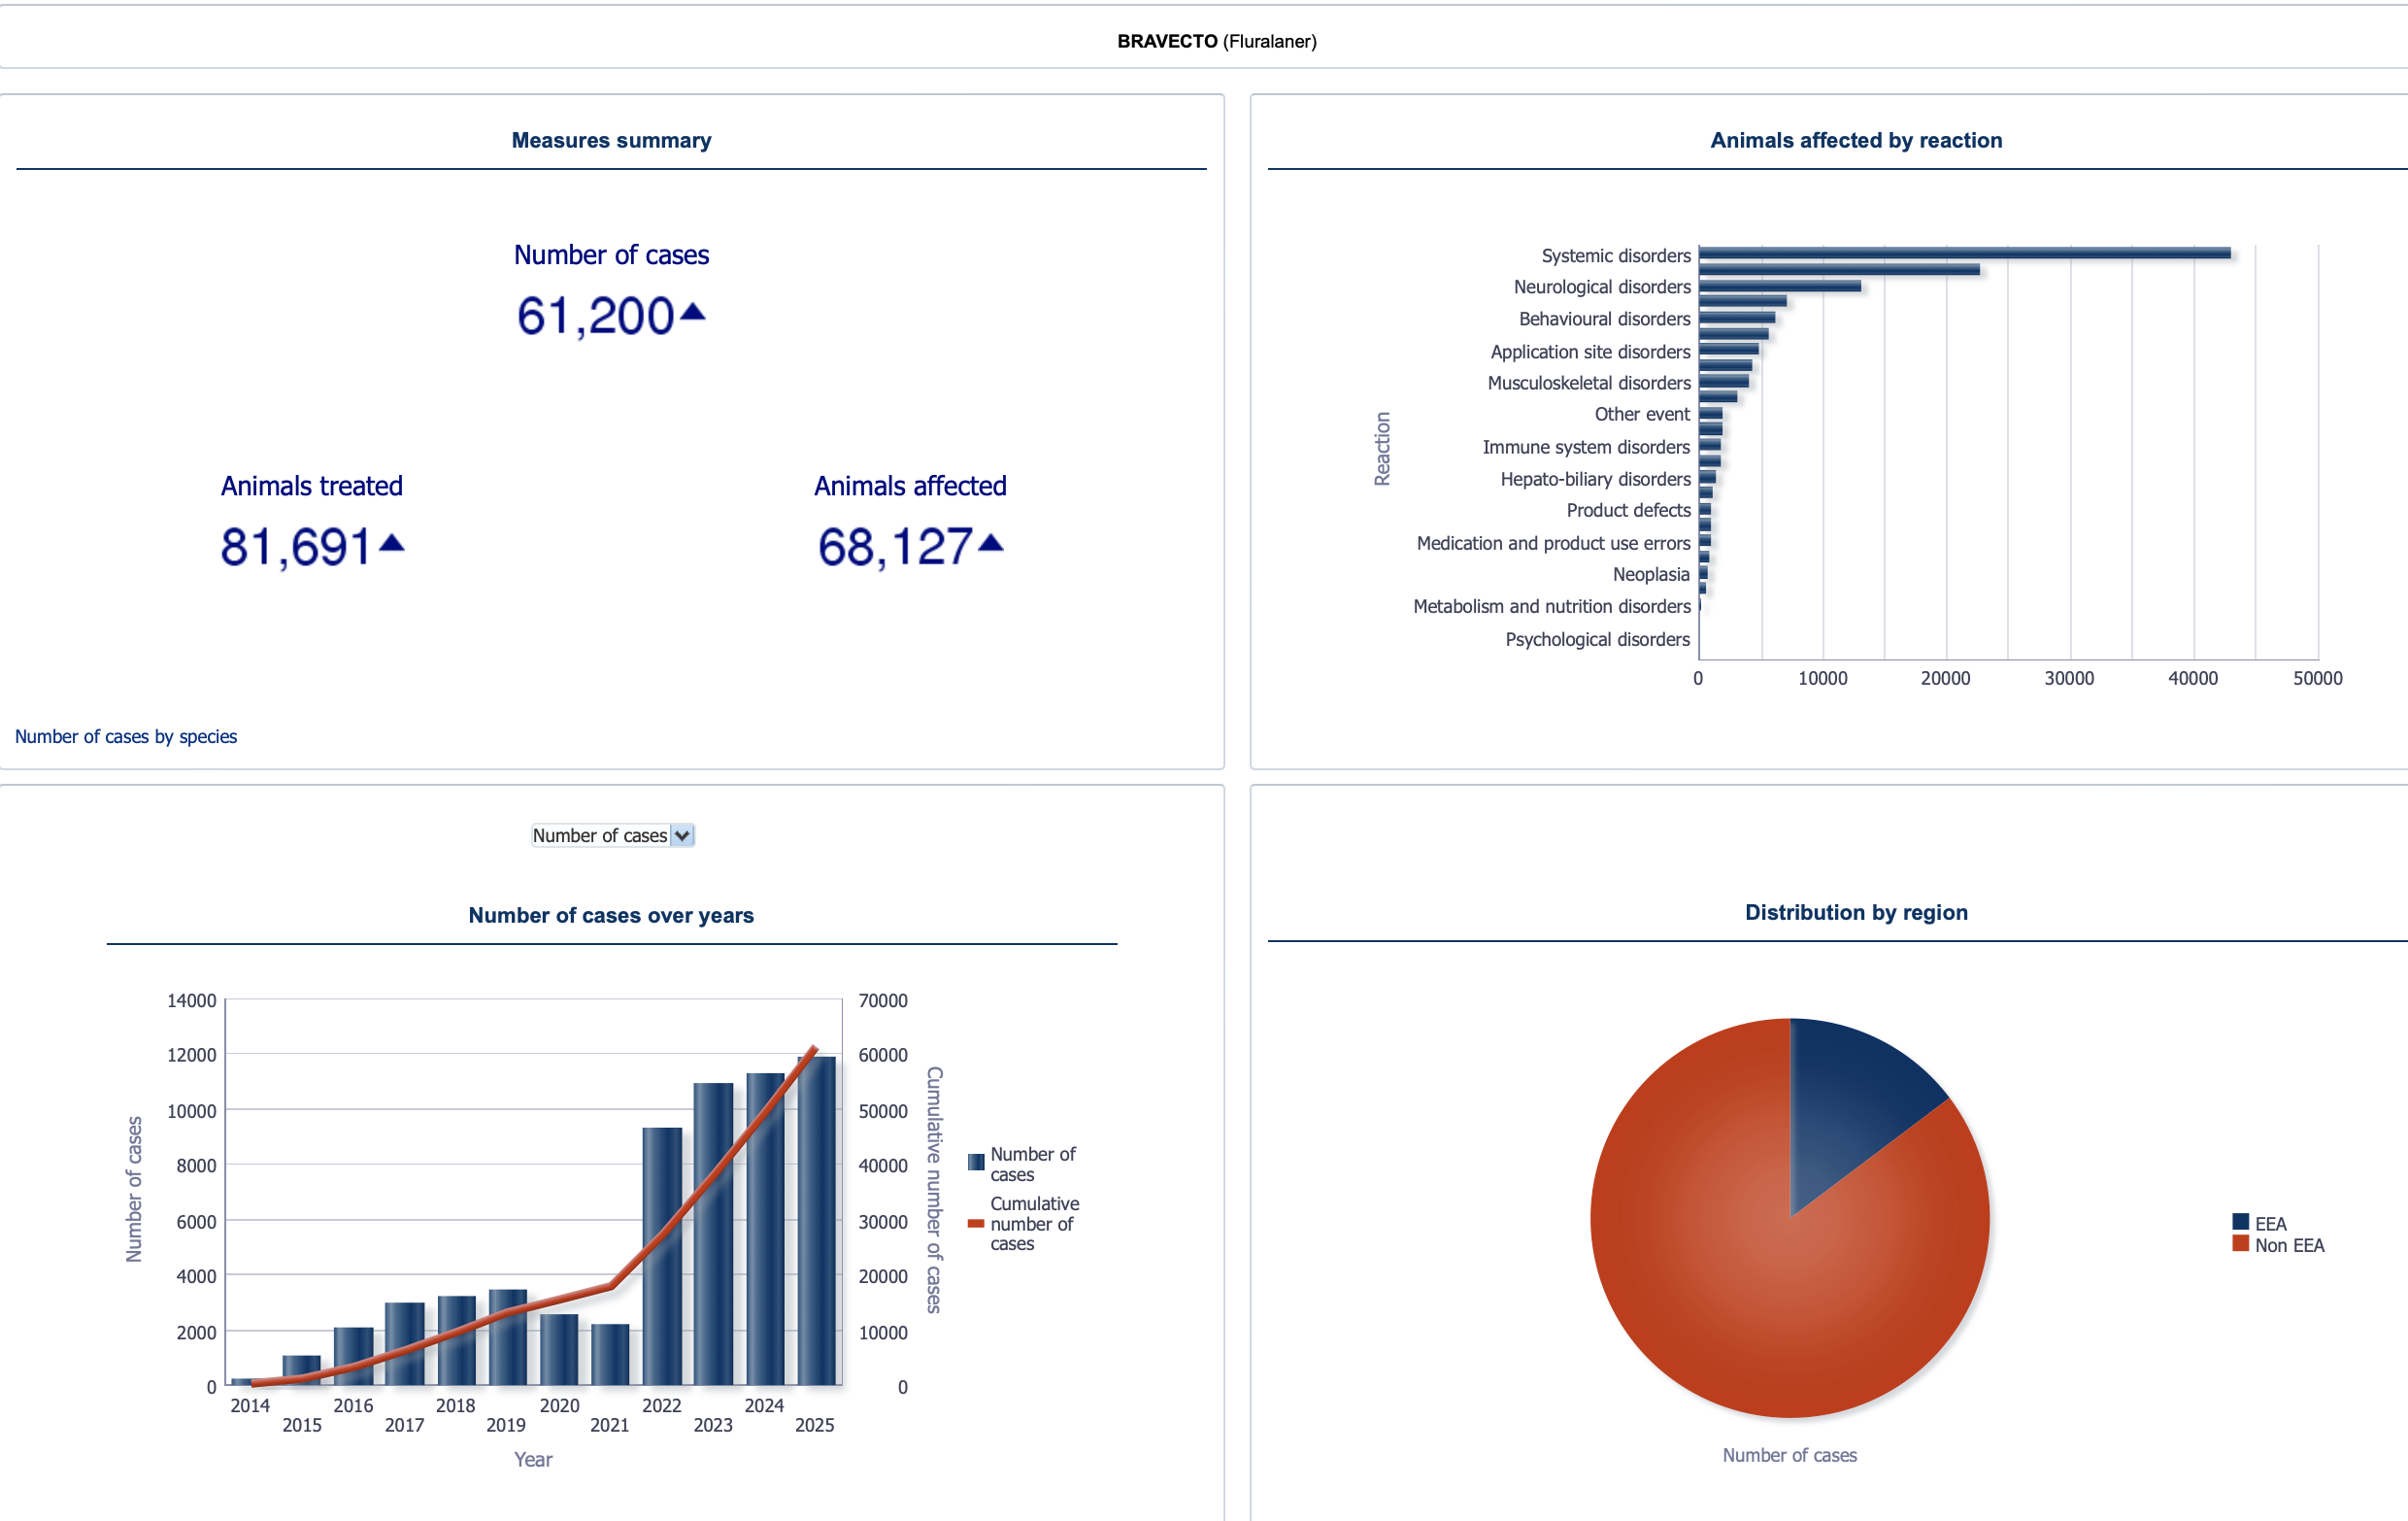
Task: Click the arrow beside Number of cases 61,200
Action: click(692, 312)
